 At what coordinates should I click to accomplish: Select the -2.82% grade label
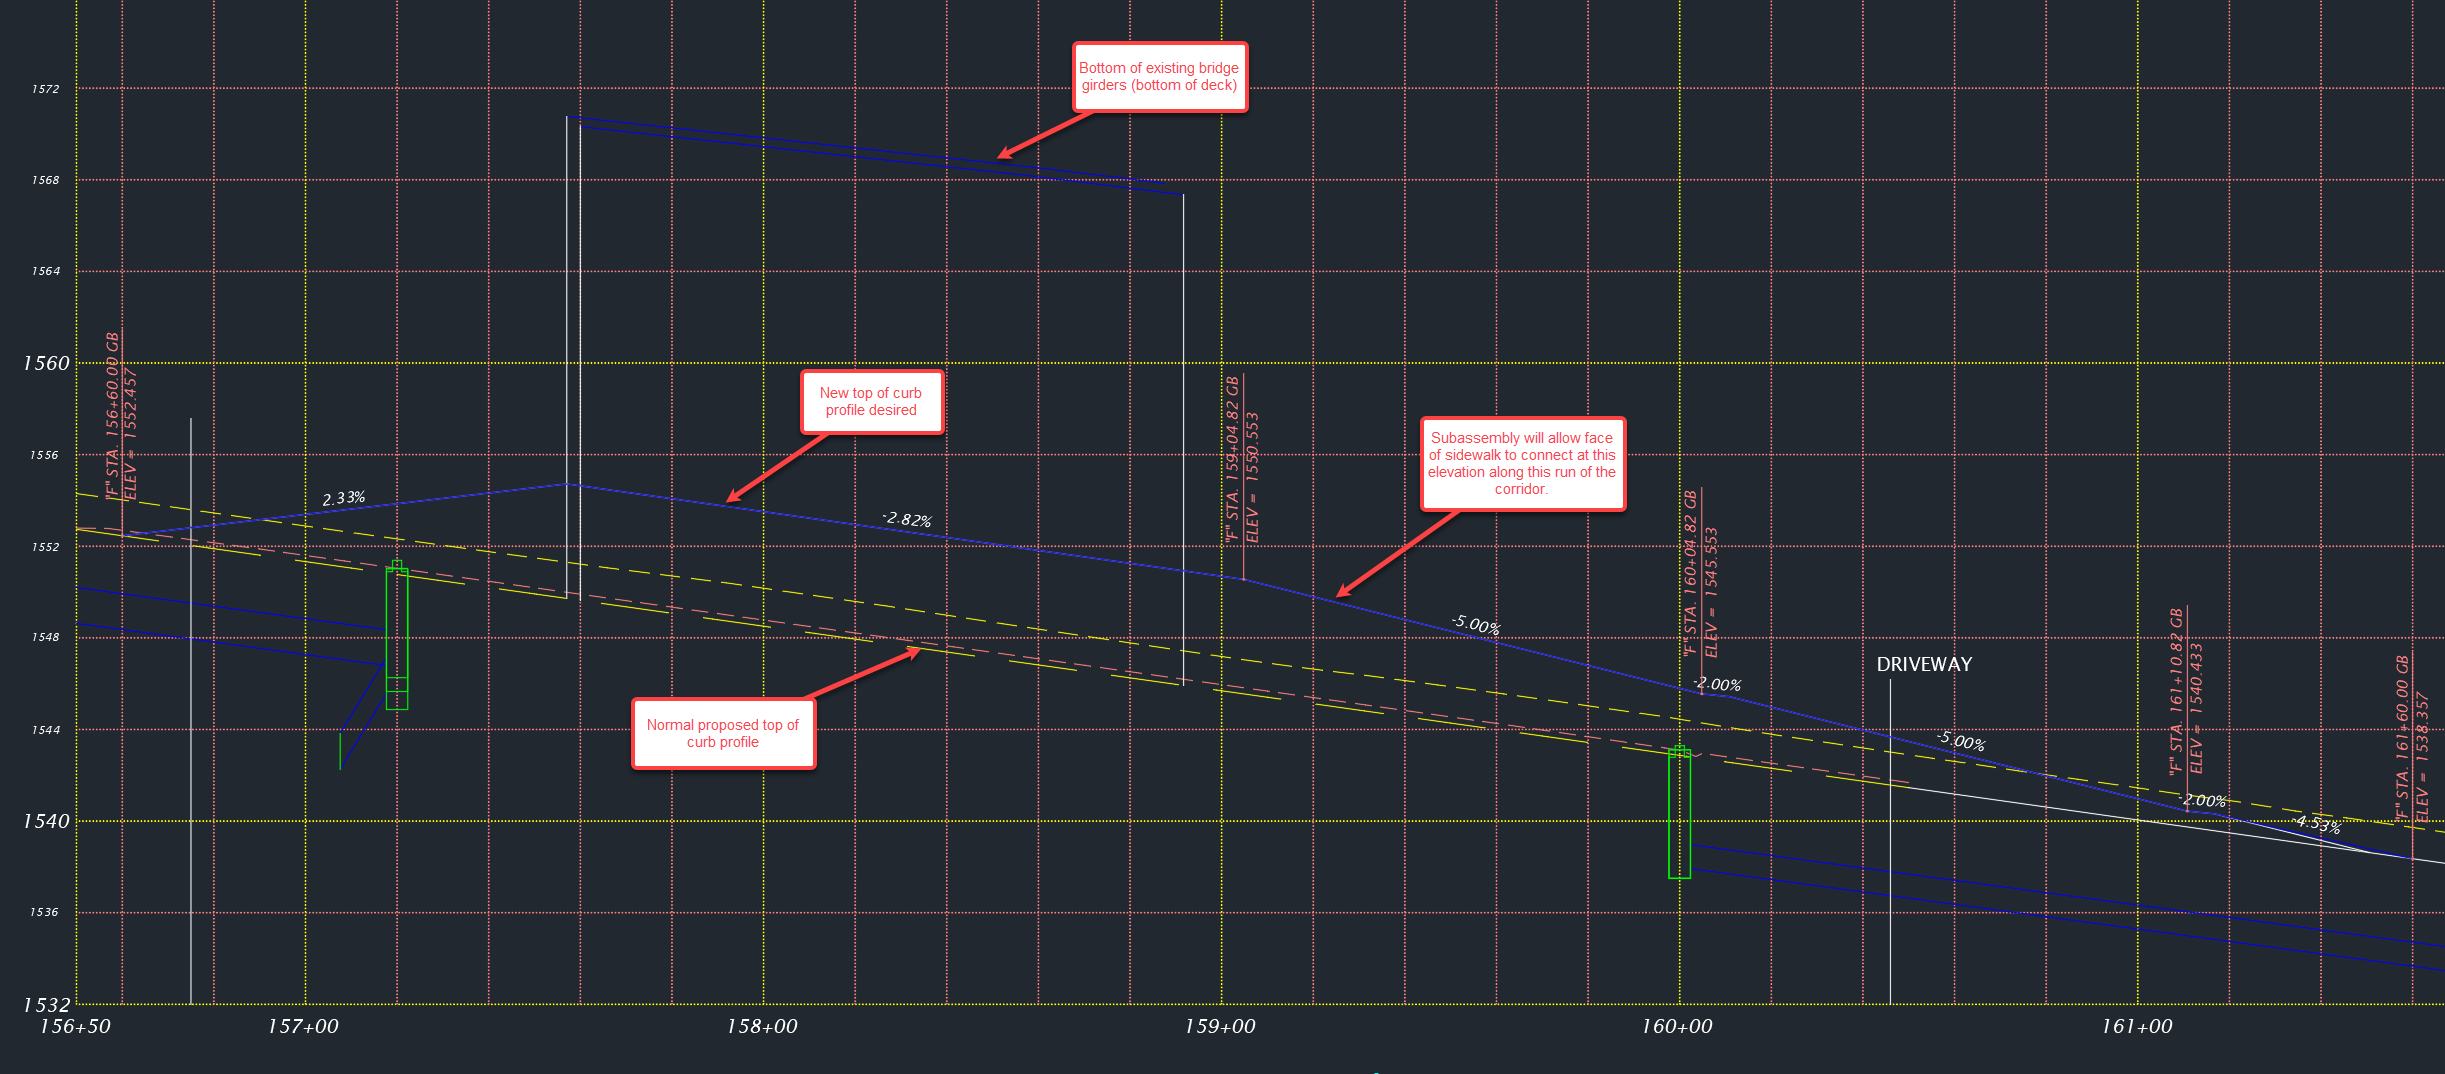[908, 519]
